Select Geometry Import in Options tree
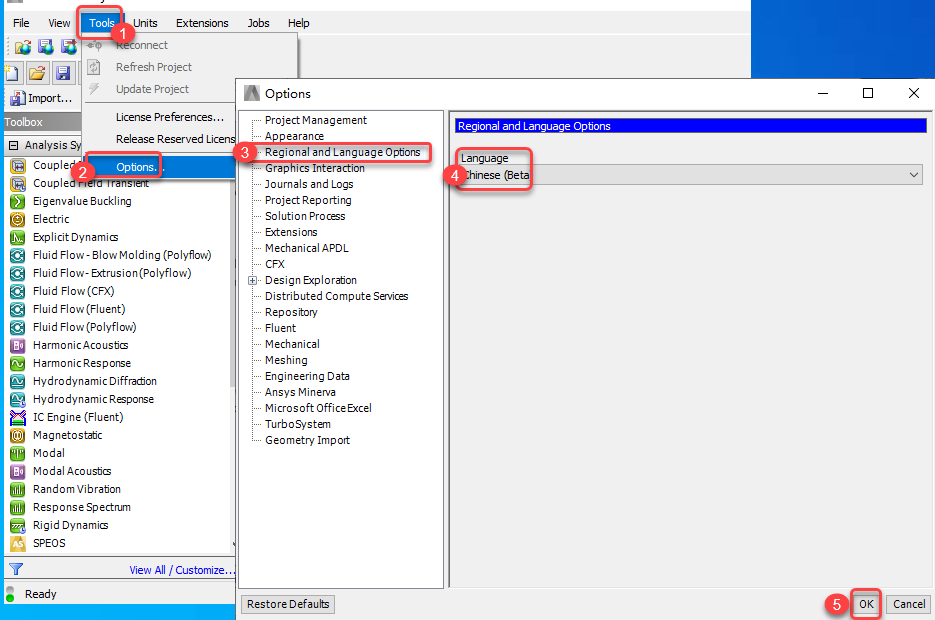 (307, 440)
